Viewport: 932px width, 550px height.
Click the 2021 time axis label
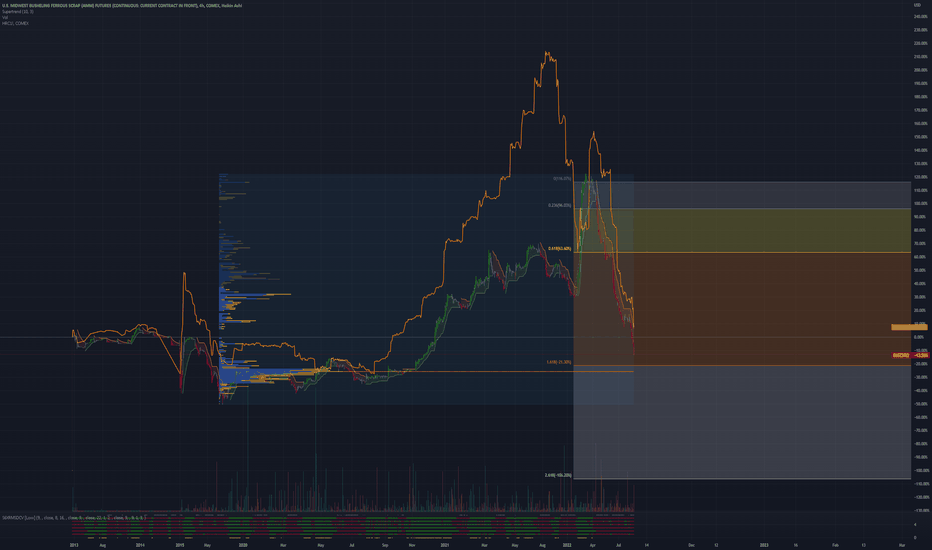(445, 545)
